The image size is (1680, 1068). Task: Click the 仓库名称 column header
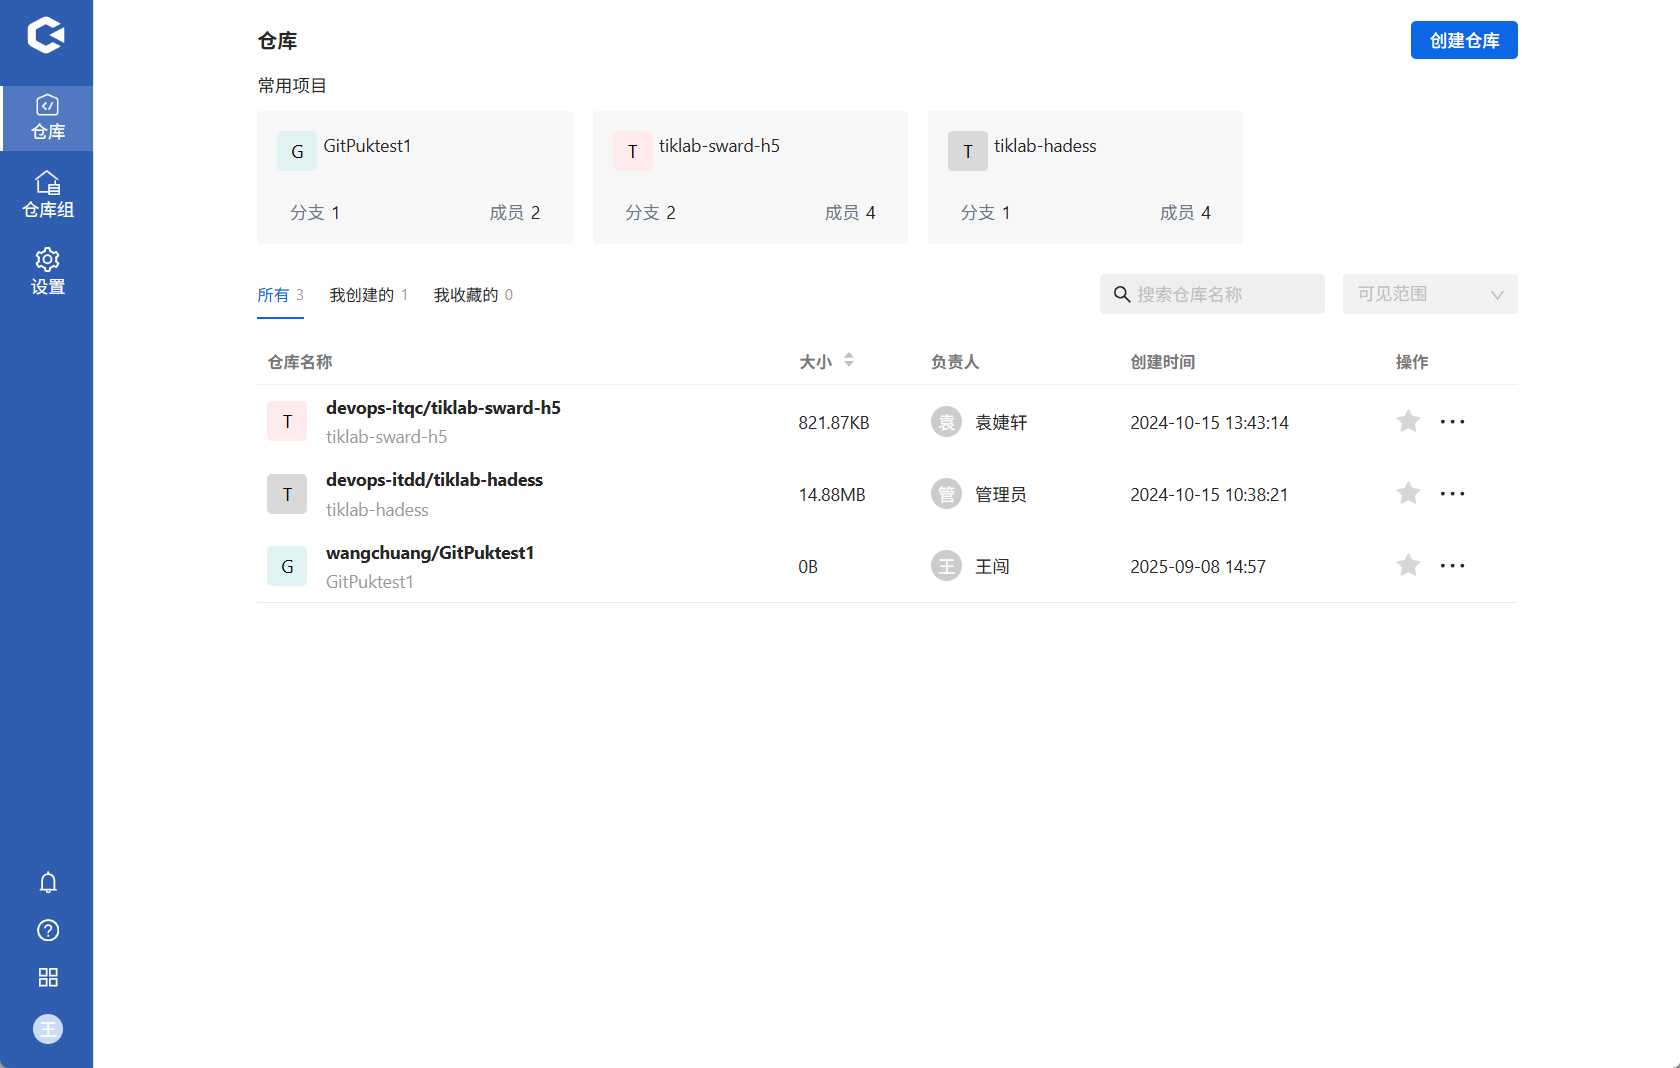pos(300,362)
